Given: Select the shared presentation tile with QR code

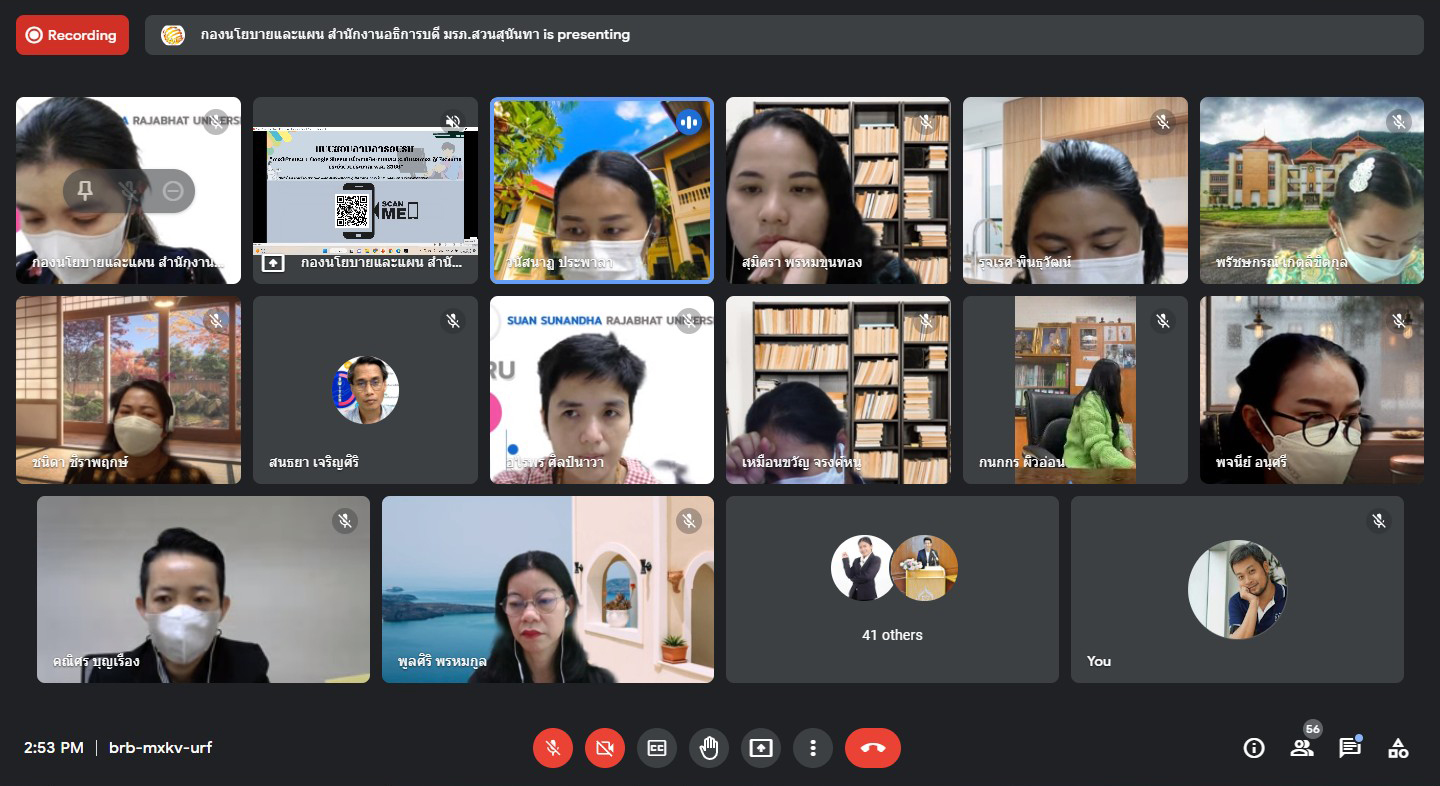Looking at the screenshot, I should pos(365,190).
